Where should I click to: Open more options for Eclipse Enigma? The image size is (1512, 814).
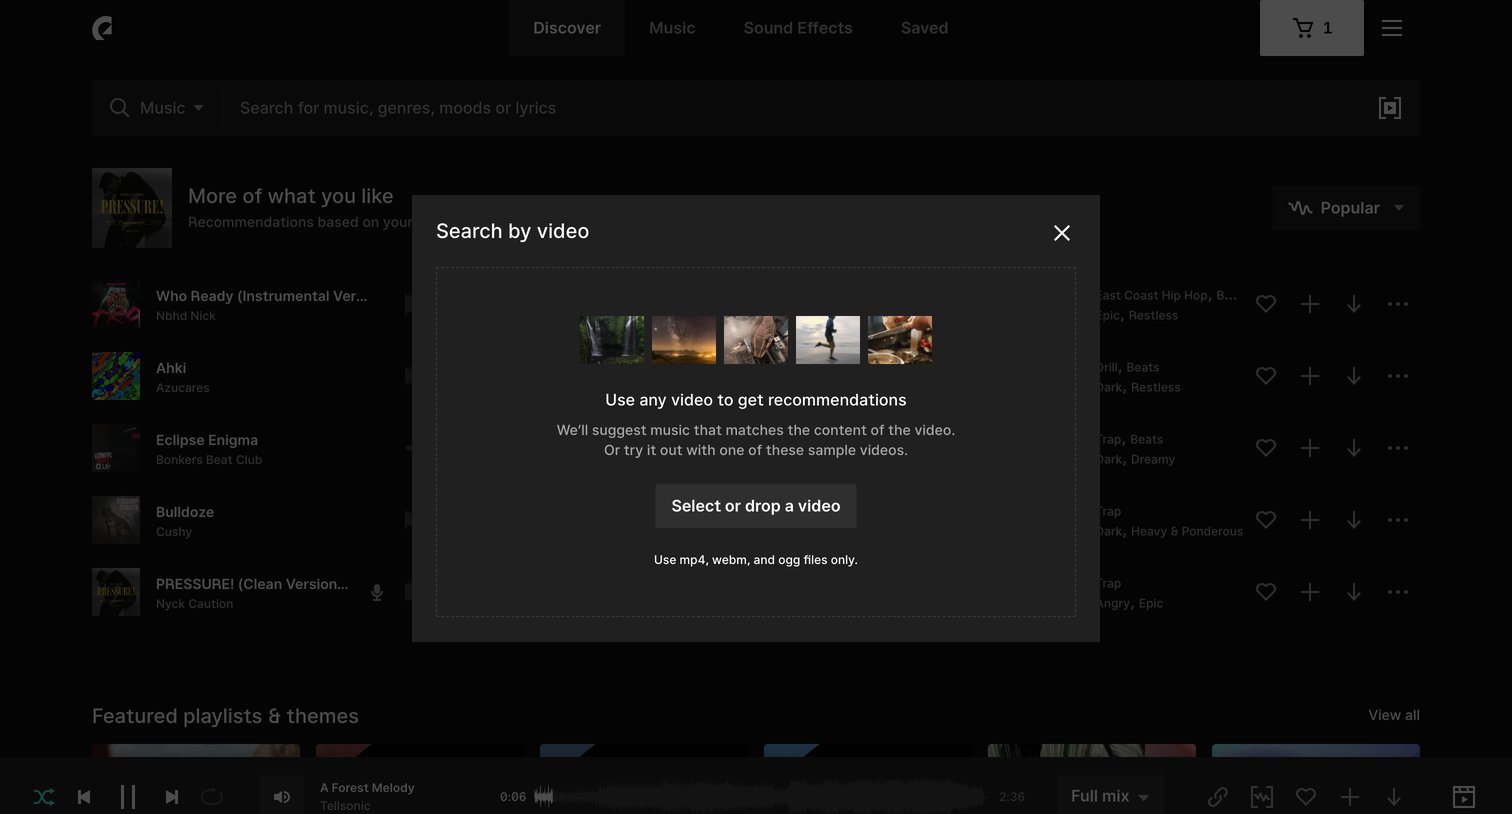1398,448
